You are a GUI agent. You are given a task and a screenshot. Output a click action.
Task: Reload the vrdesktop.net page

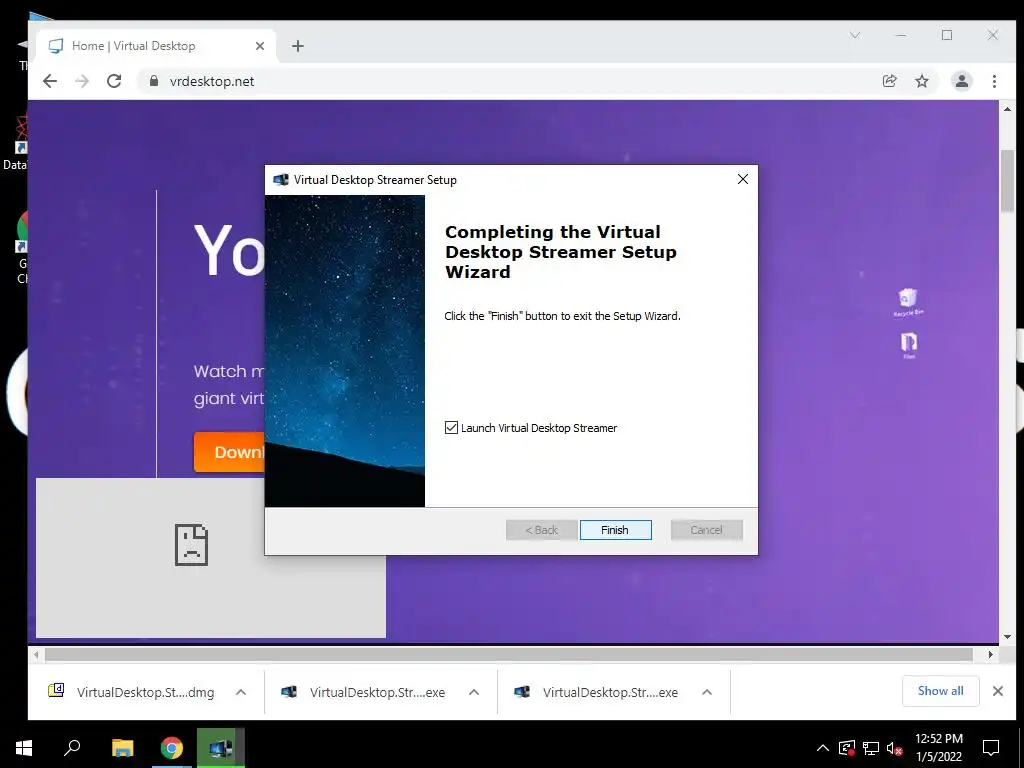pyautogui.click(x=114, y=81)
